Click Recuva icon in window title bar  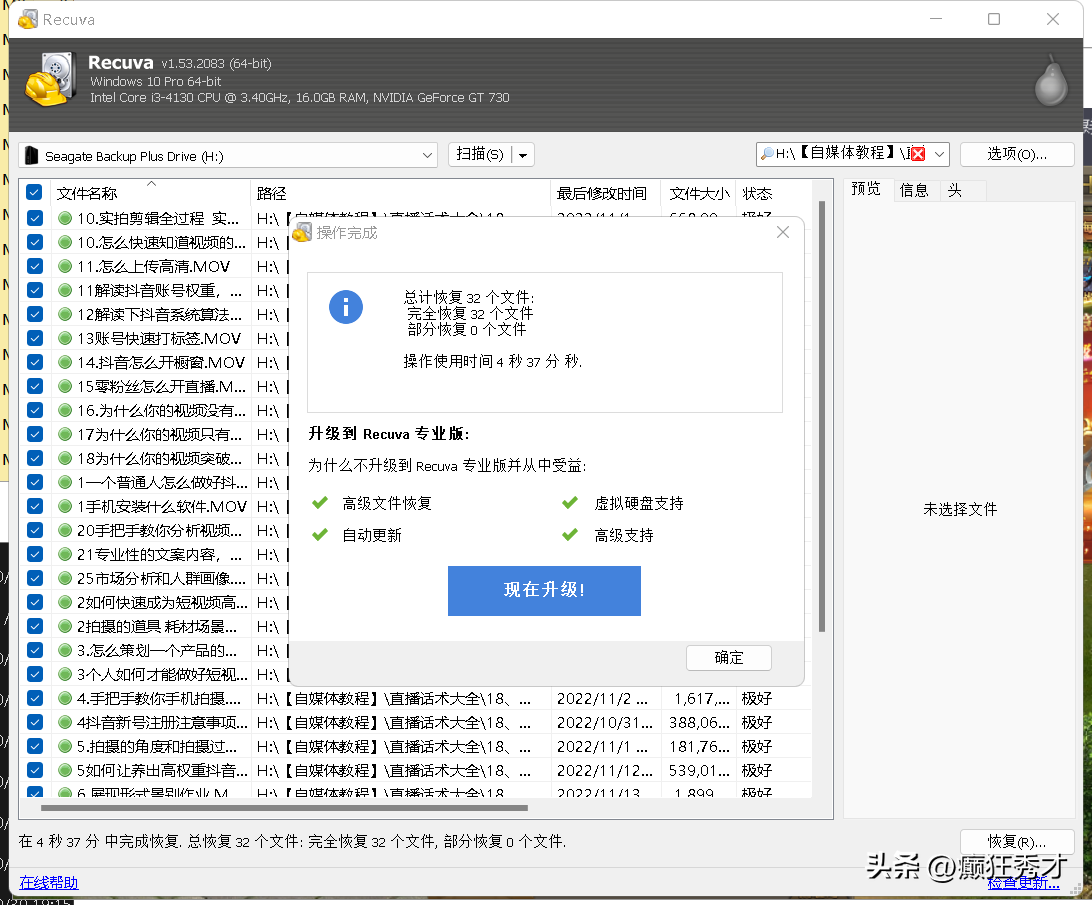(28, 20)
